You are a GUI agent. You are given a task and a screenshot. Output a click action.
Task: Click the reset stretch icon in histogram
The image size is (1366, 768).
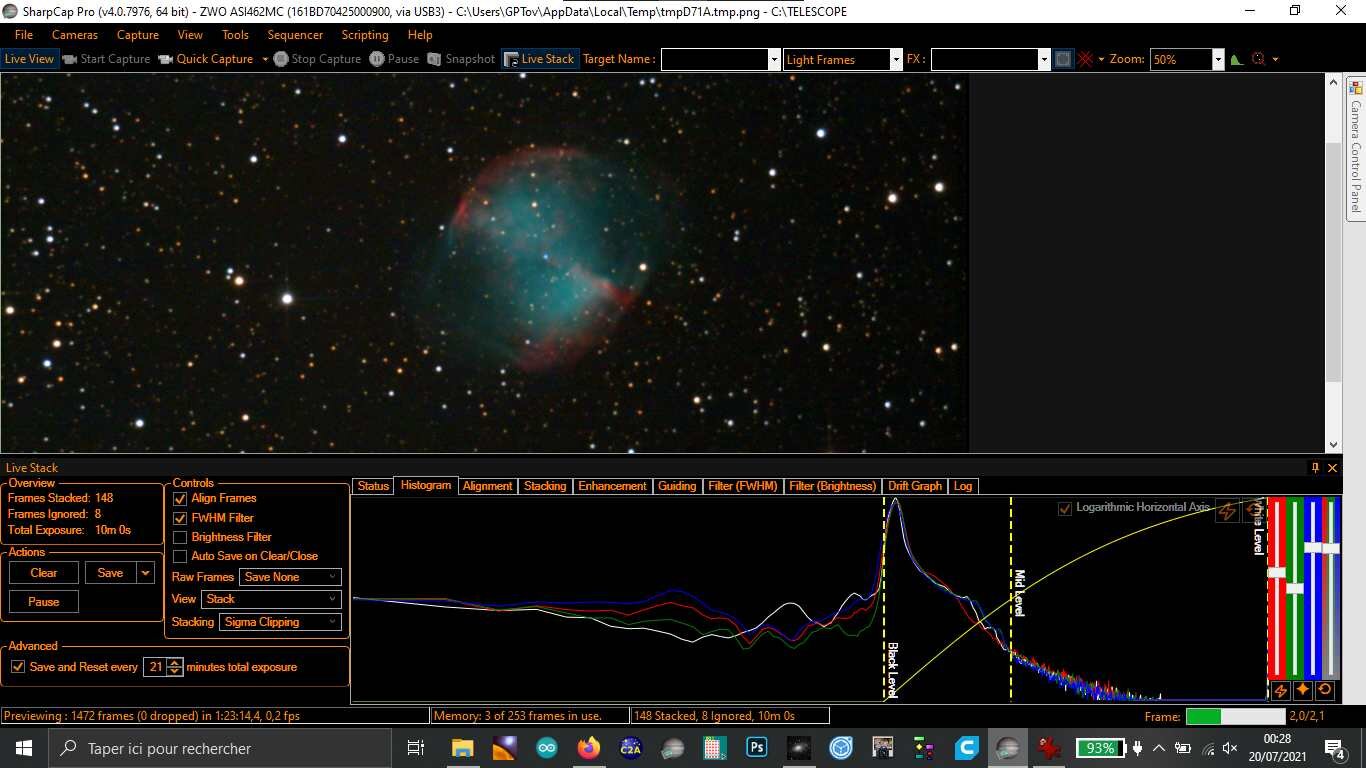[1253, 510]
